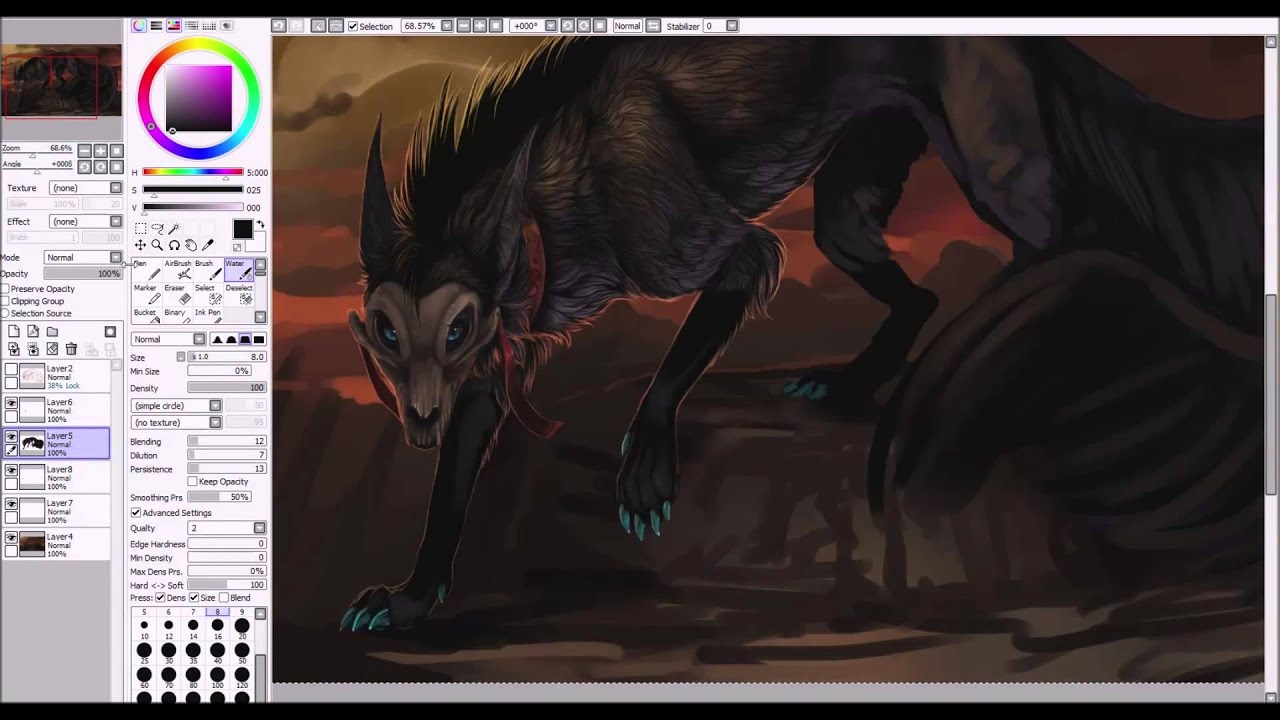Select the AirBrush tool

[178, 269]
